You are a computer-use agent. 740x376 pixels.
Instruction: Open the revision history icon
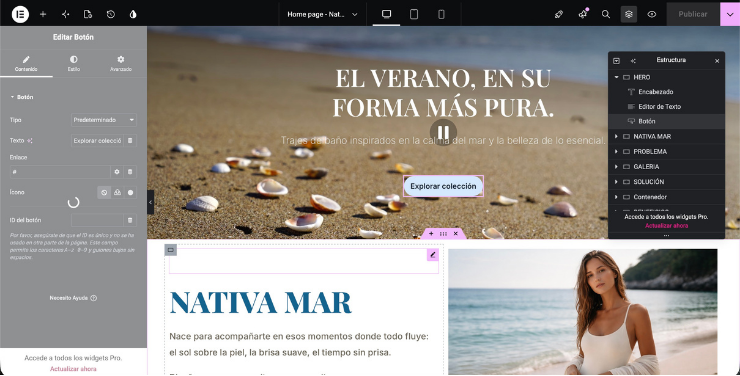(x=110, y=14)
